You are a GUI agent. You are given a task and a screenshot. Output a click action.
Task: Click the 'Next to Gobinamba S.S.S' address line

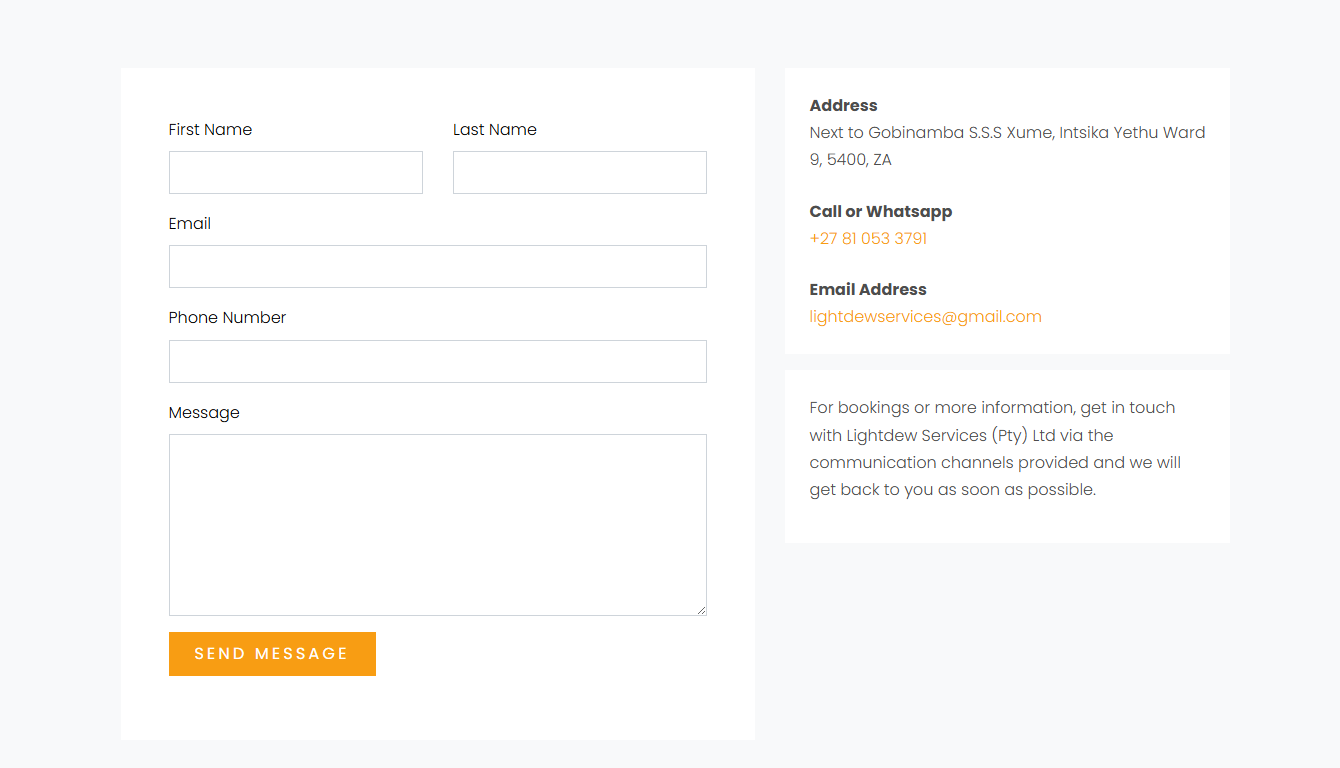tap(1006, 133)
